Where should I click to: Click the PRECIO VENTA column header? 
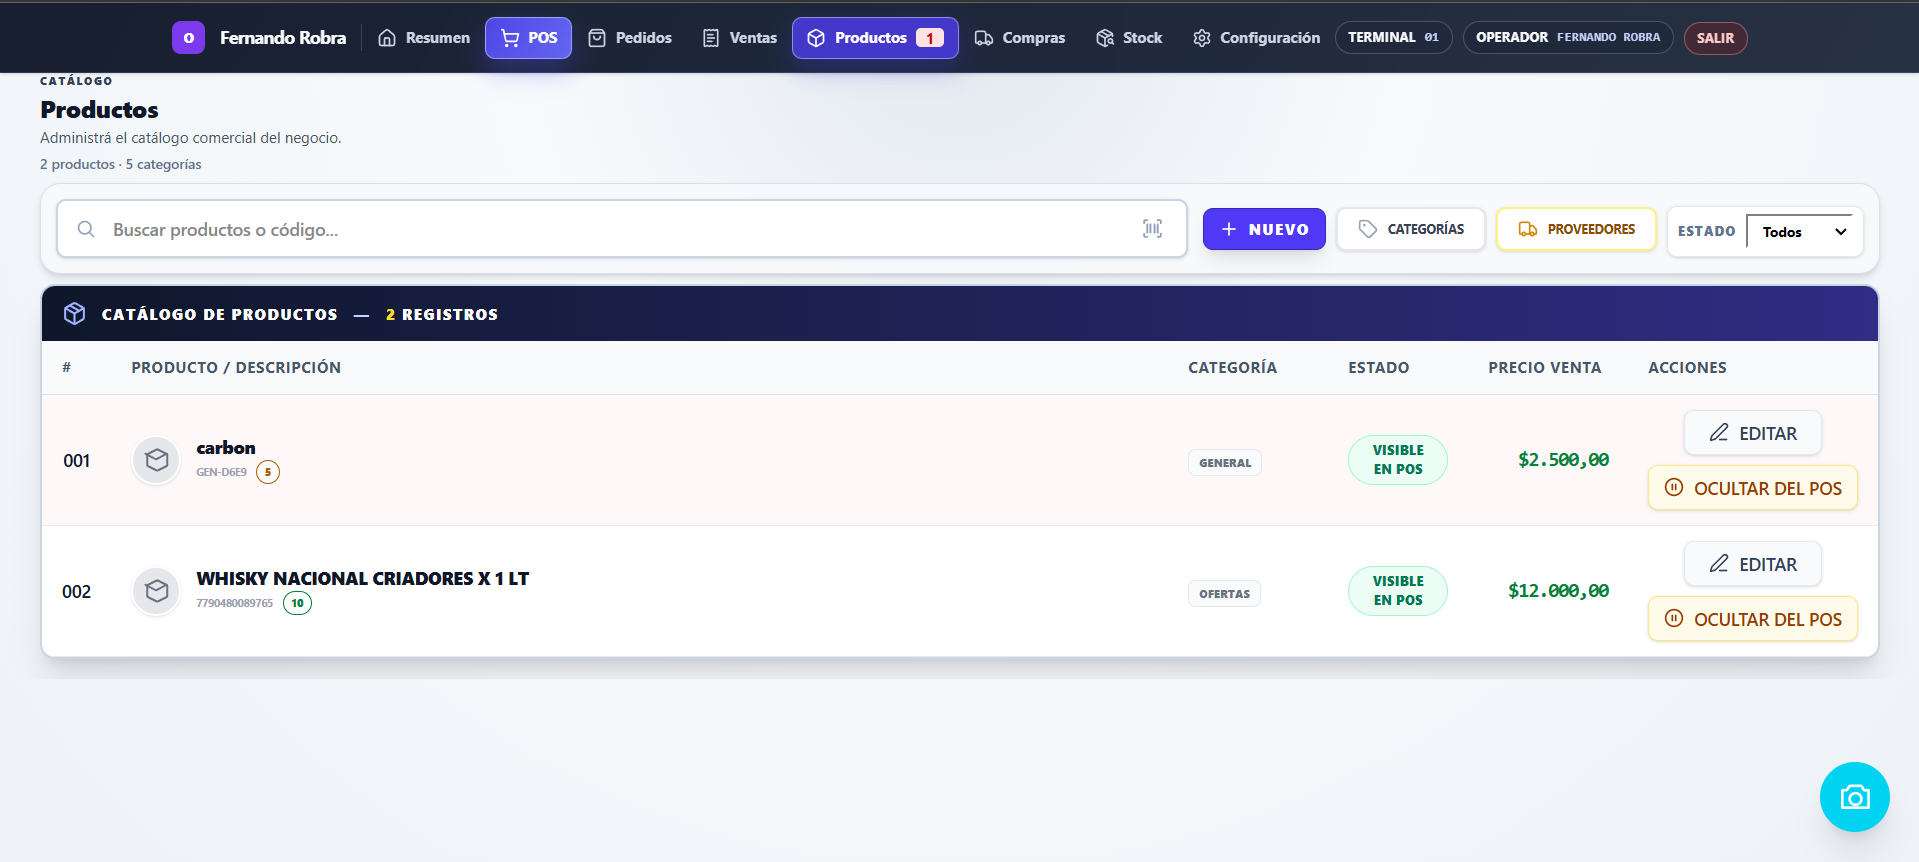pos(1544,368)
